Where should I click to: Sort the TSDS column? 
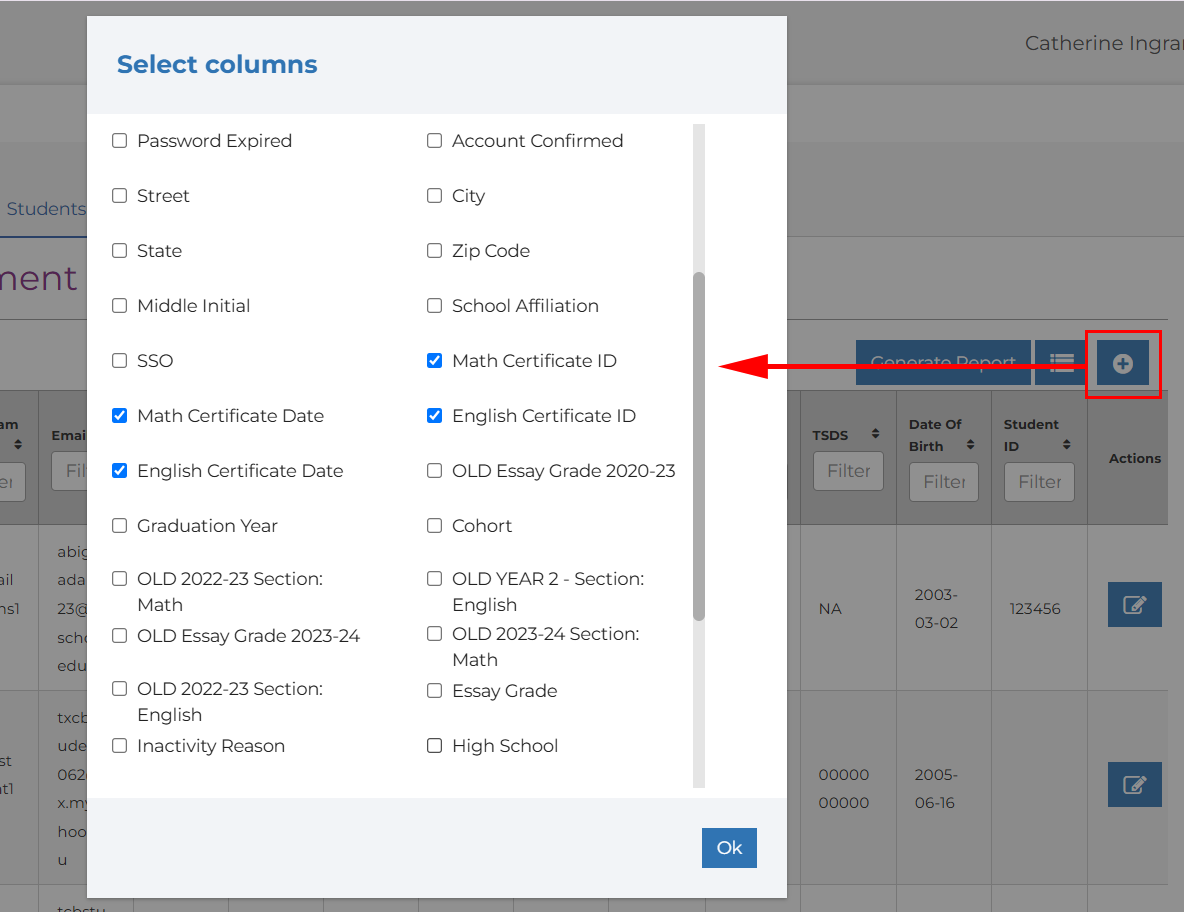(x=875, y=433)
